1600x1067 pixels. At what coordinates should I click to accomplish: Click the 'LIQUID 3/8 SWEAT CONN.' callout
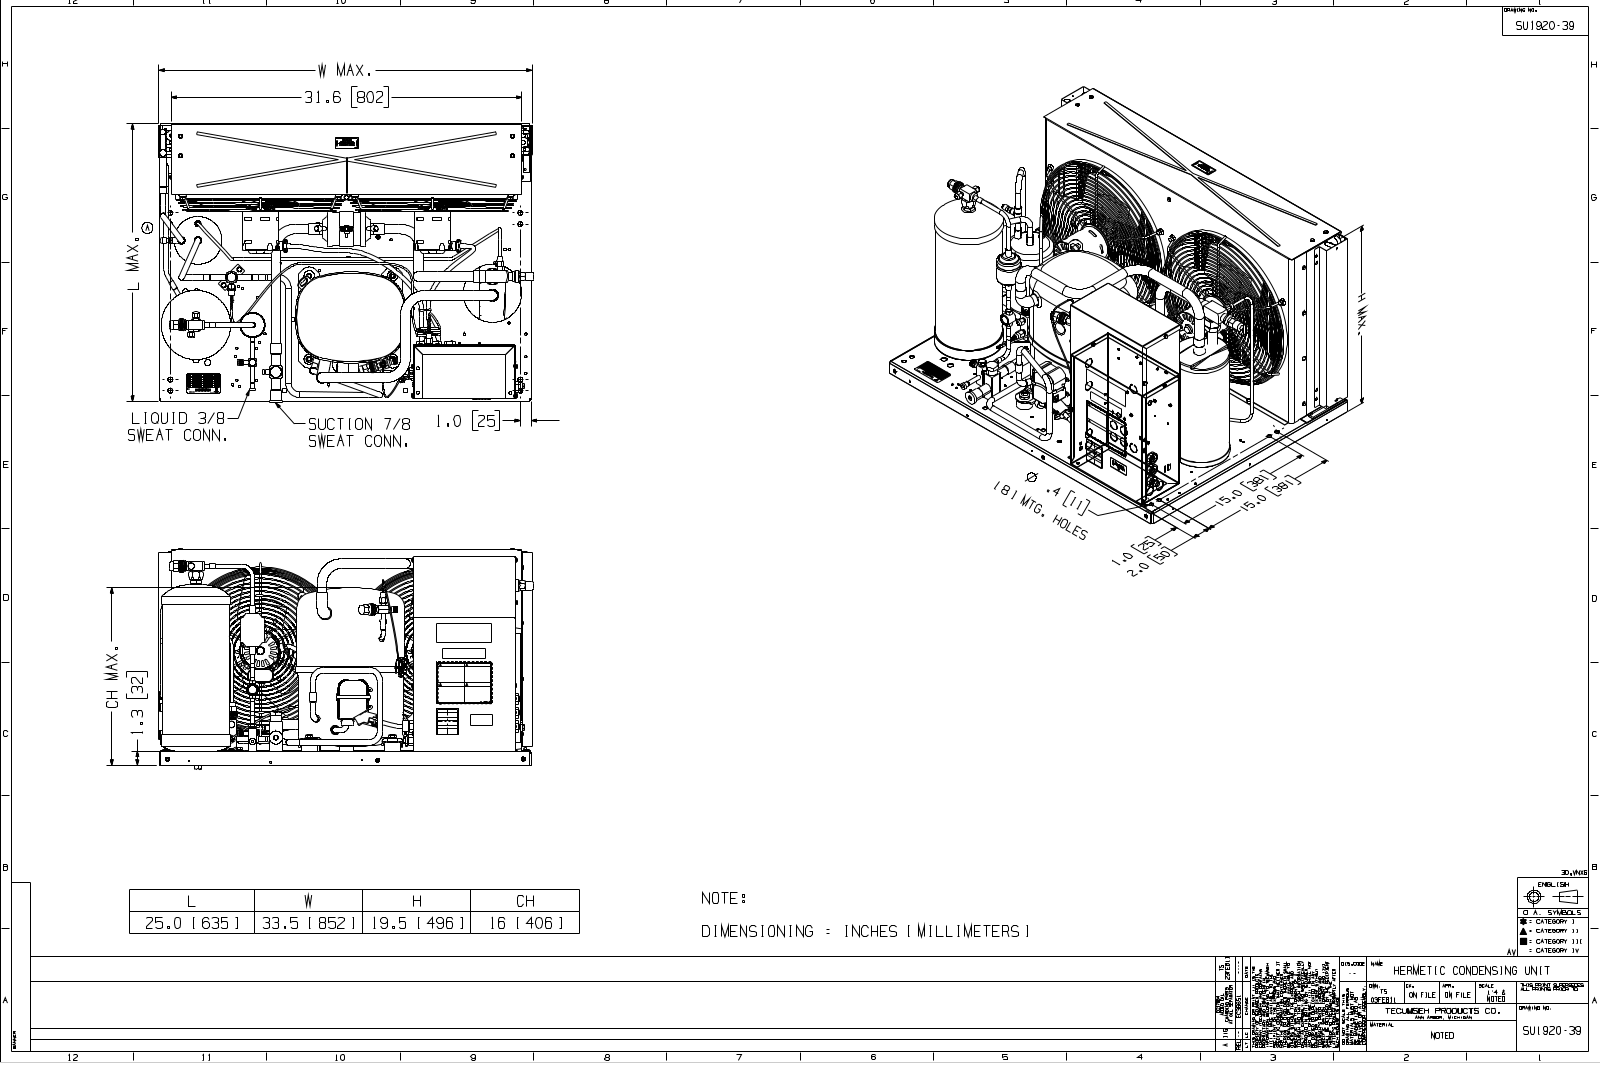[177, 427]
